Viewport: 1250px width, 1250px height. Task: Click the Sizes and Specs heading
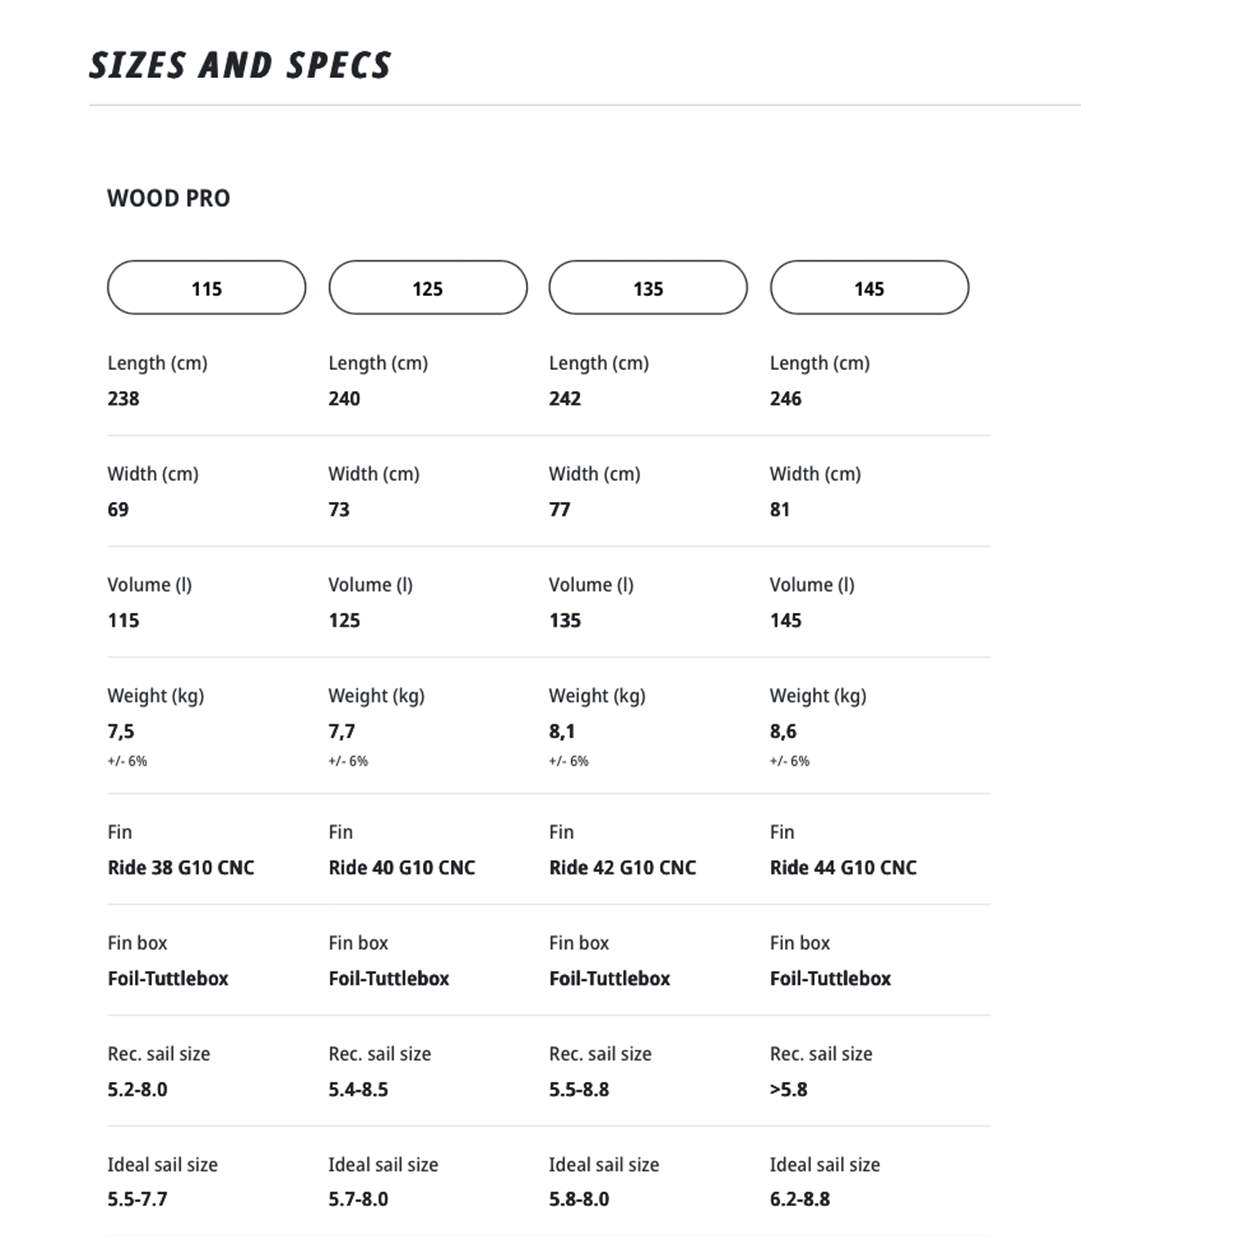point(240,66)
